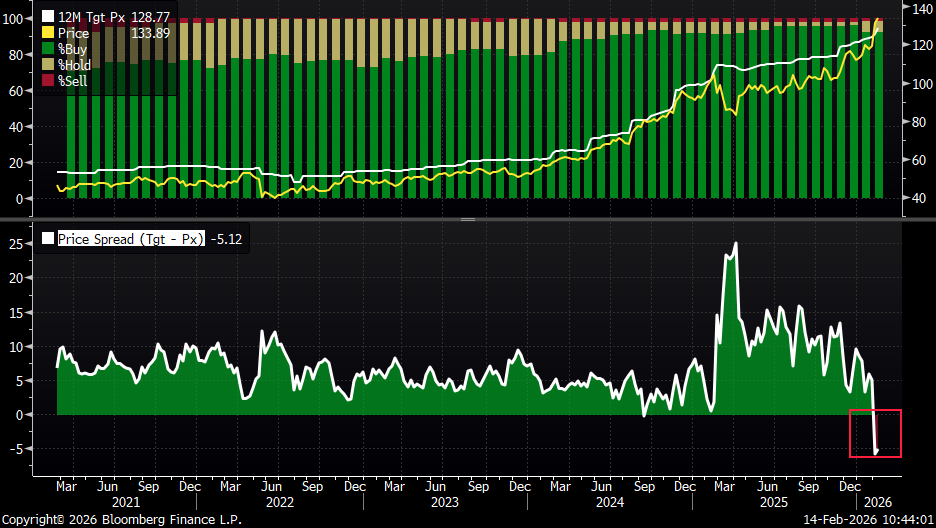The image size is (936, 528).
Task: Click the 'Mar' label above 2021
Action: click(x=66, y=486)
